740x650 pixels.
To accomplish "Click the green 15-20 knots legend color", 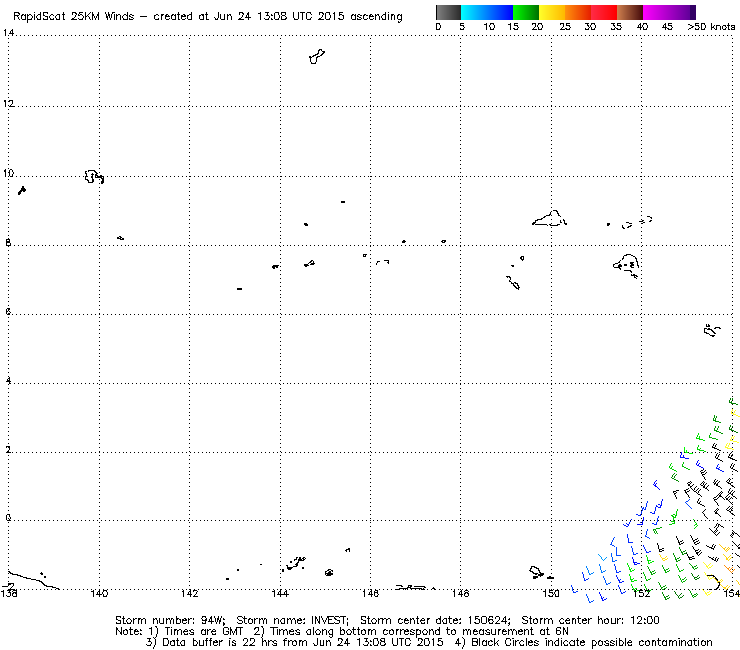I will [526, 12].
